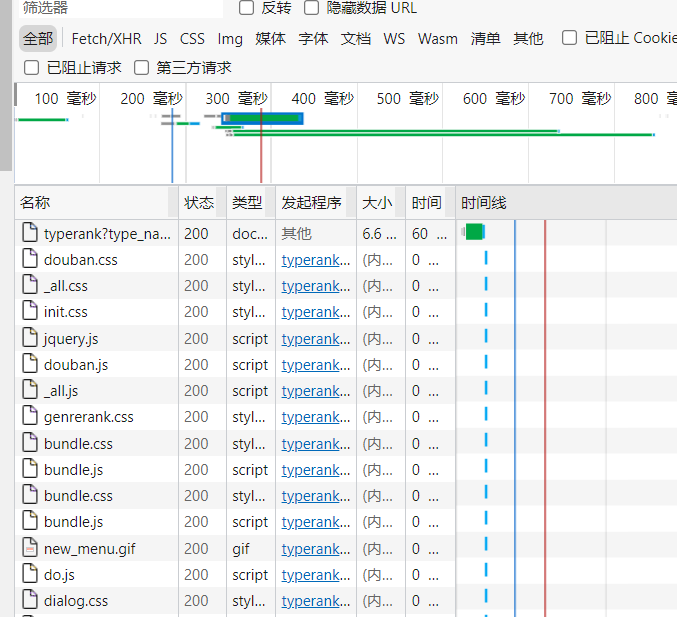Click the 筛选器 filter input field
677x617 pixels.
coord(121,8)
